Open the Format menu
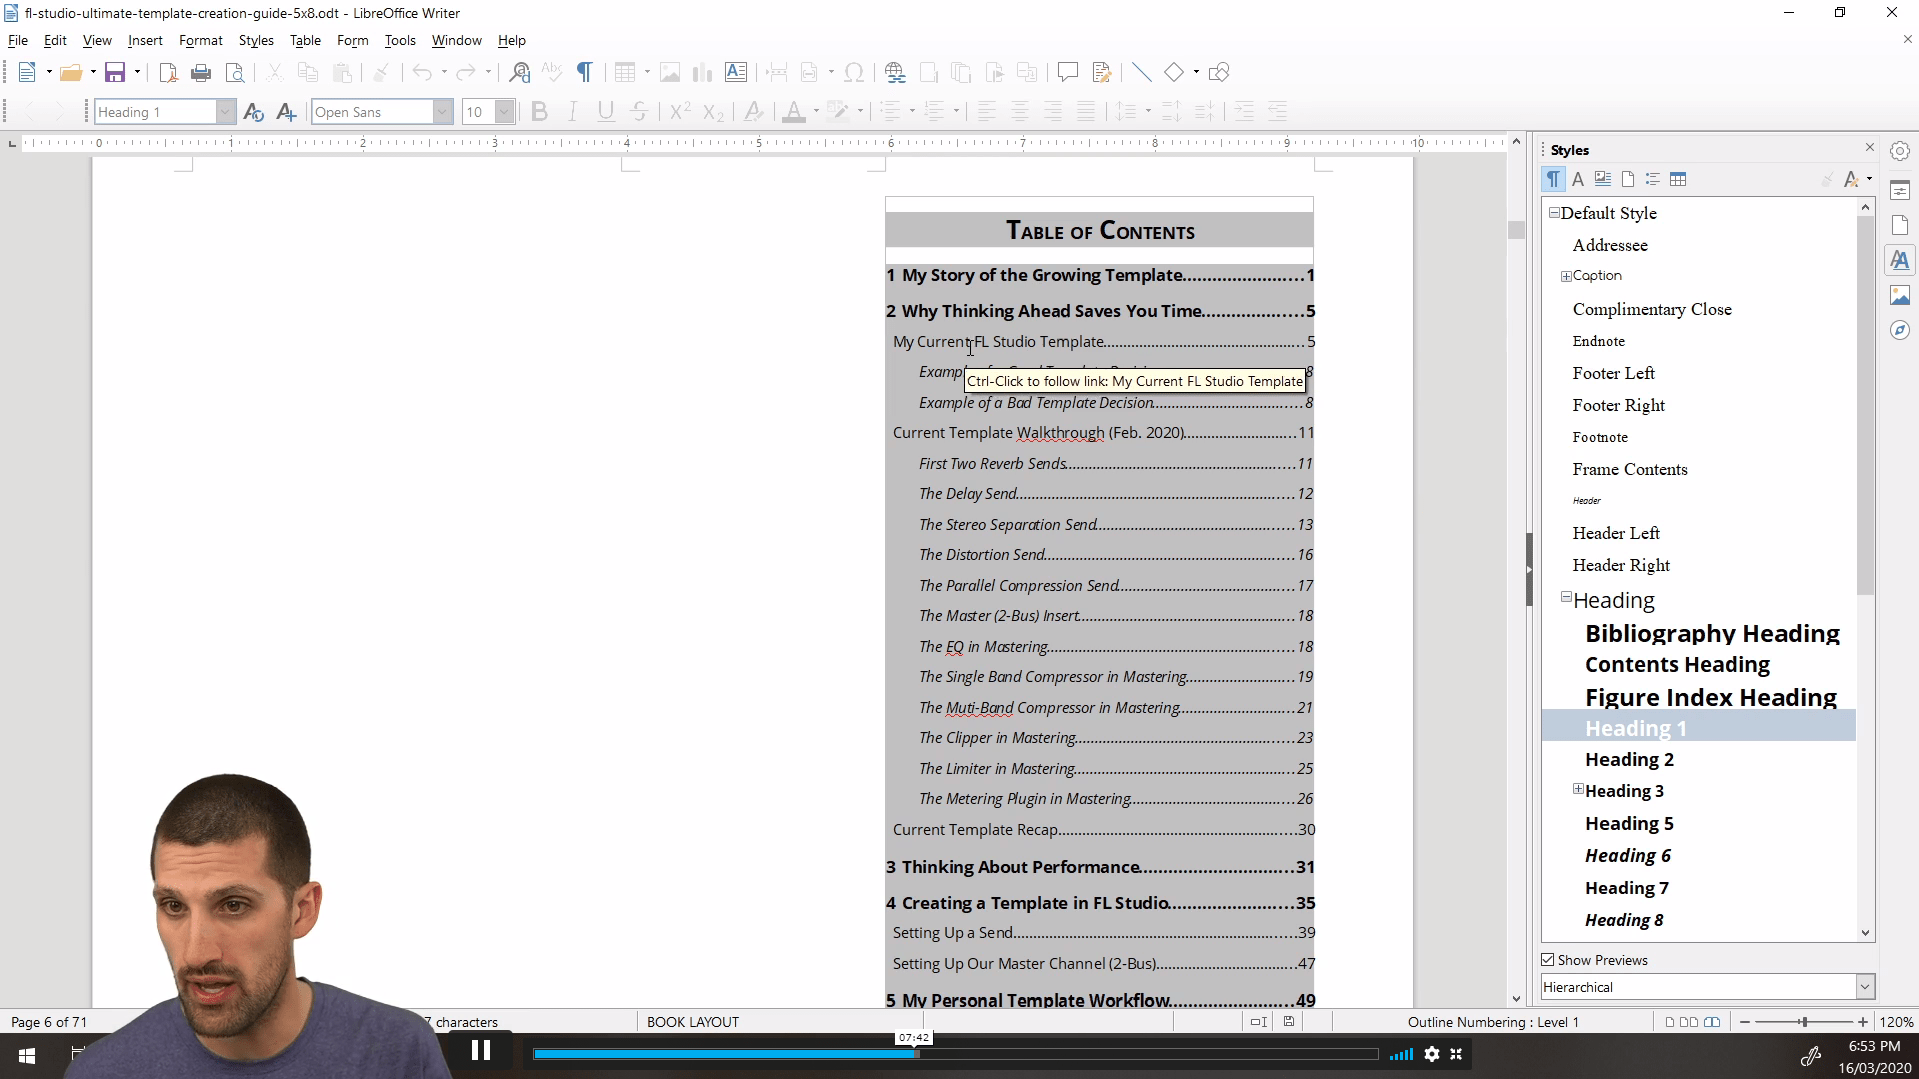Image resolution: width=1919 pixels, height=1079 pixels. [200, 40]
